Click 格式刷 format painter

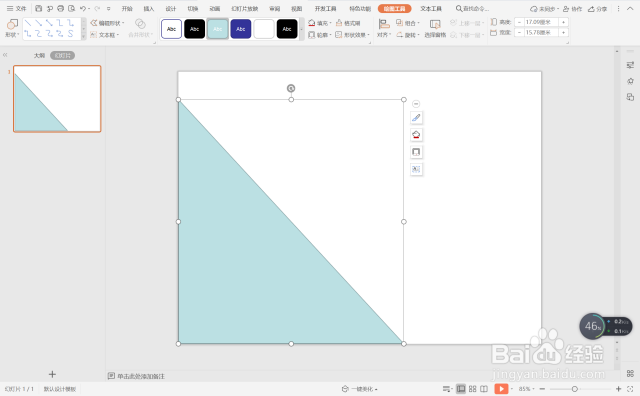[348, 23]
